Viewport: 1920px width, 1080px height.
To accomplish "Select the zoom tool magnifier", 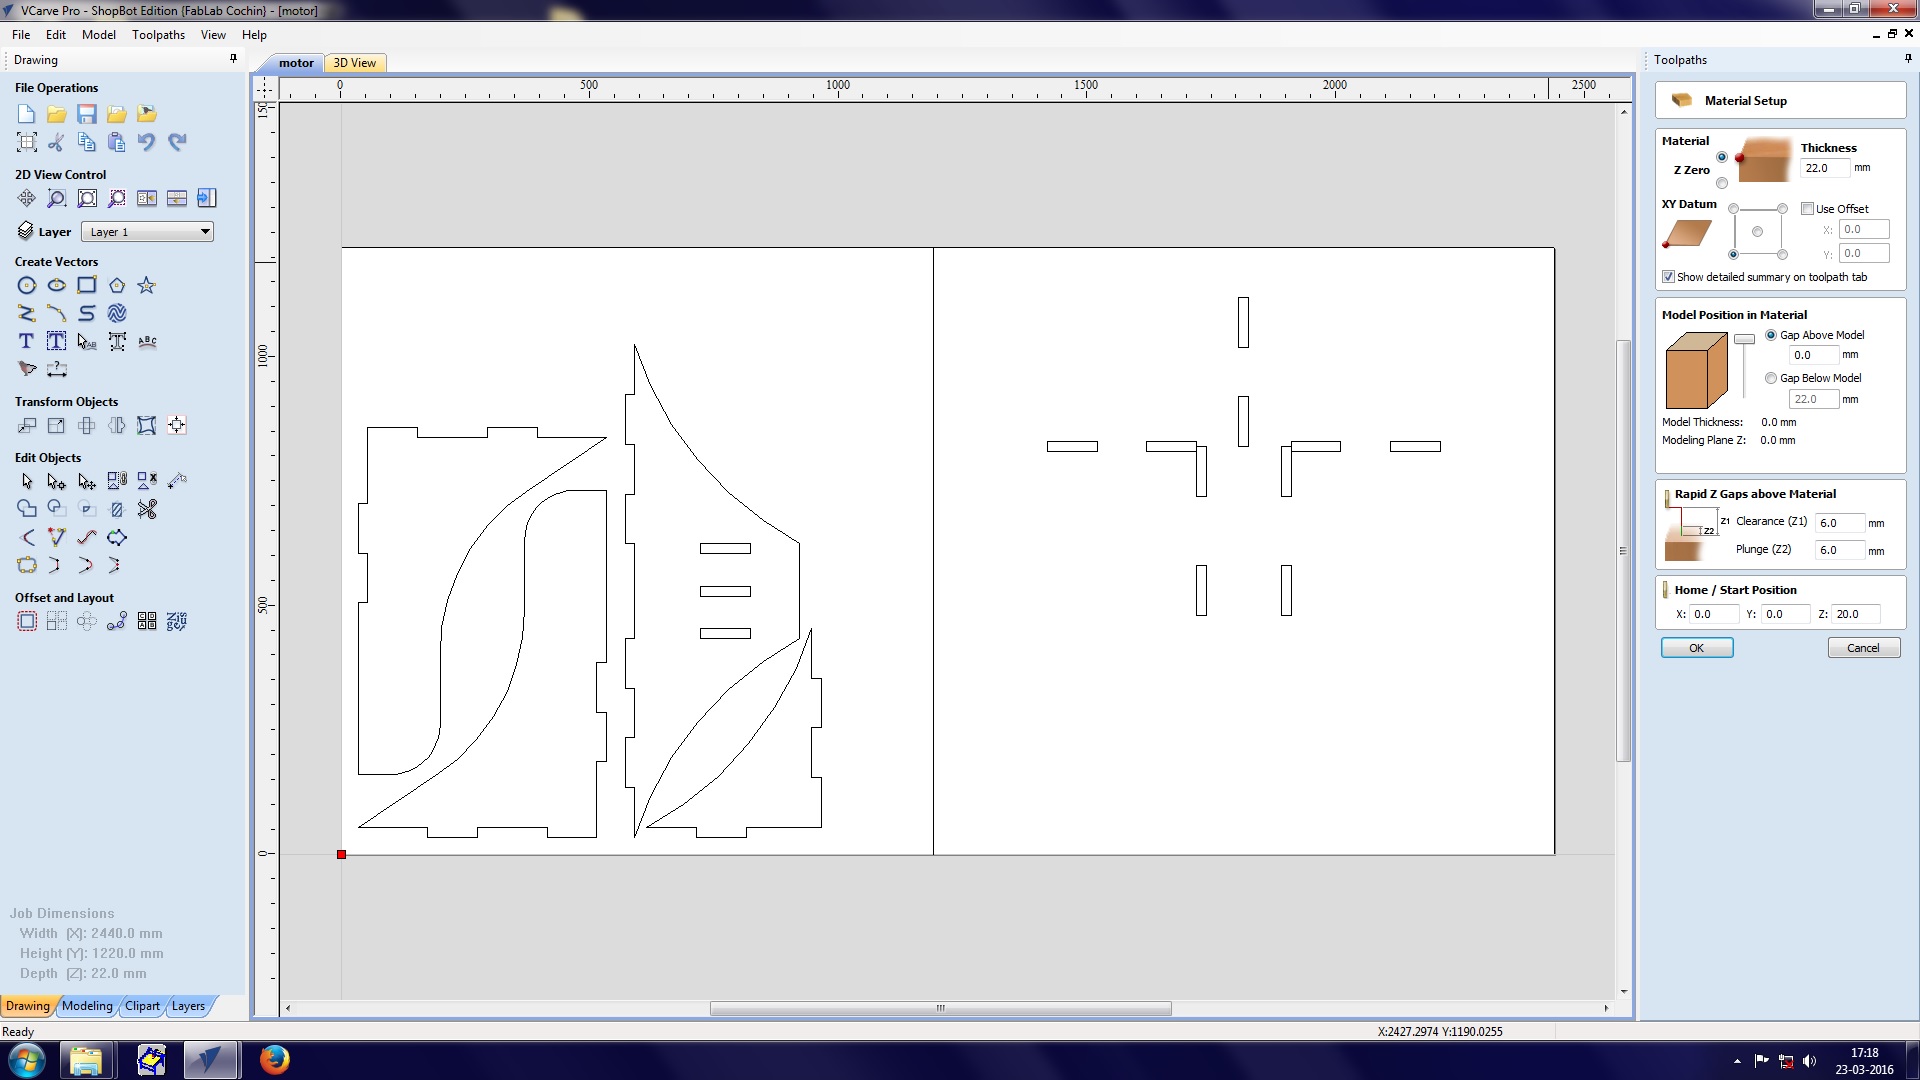I will [57, 198].
